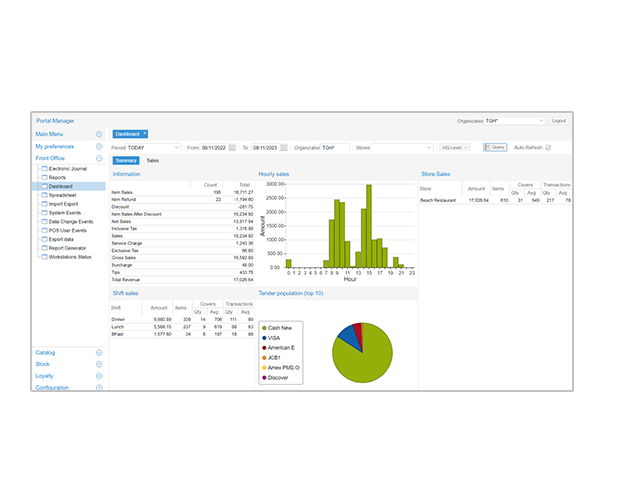
Task: Click the VISA legend swatch
Action: [x=264, y=338]
